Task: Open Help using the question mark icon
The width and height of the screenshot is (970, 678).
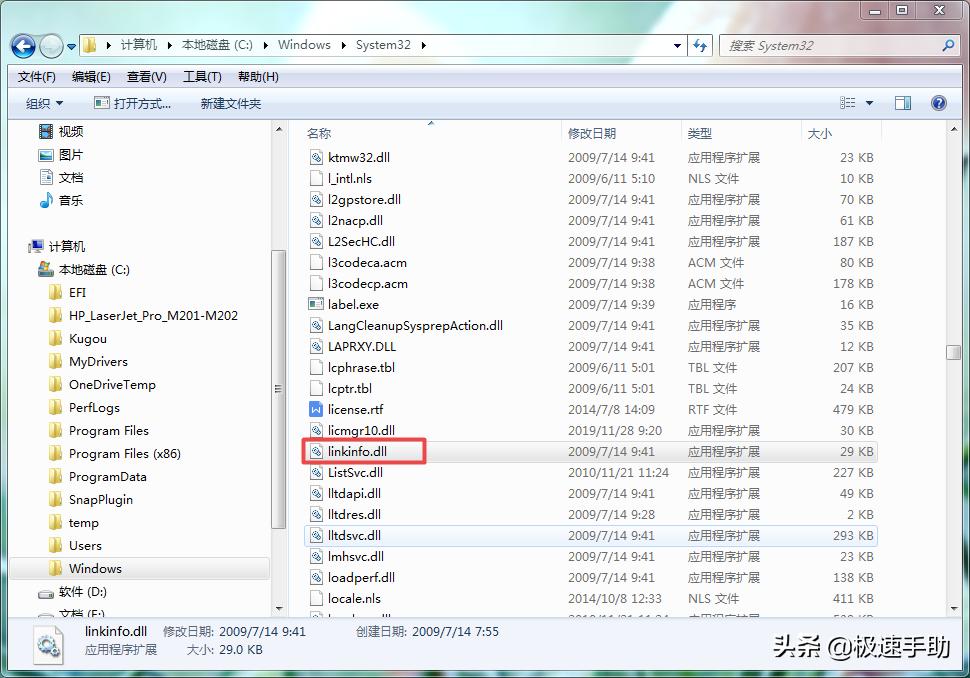Action: (937, 102)
